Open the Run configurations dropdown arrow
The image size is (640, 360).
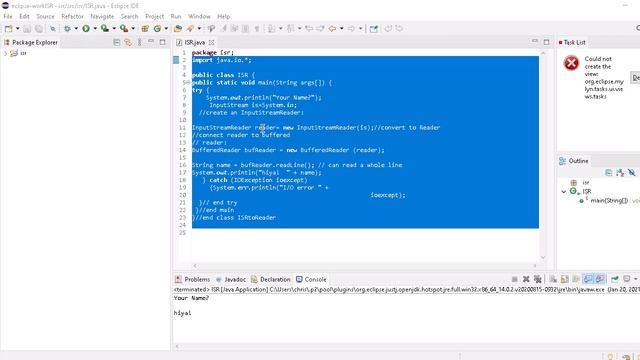pos(95,29)
